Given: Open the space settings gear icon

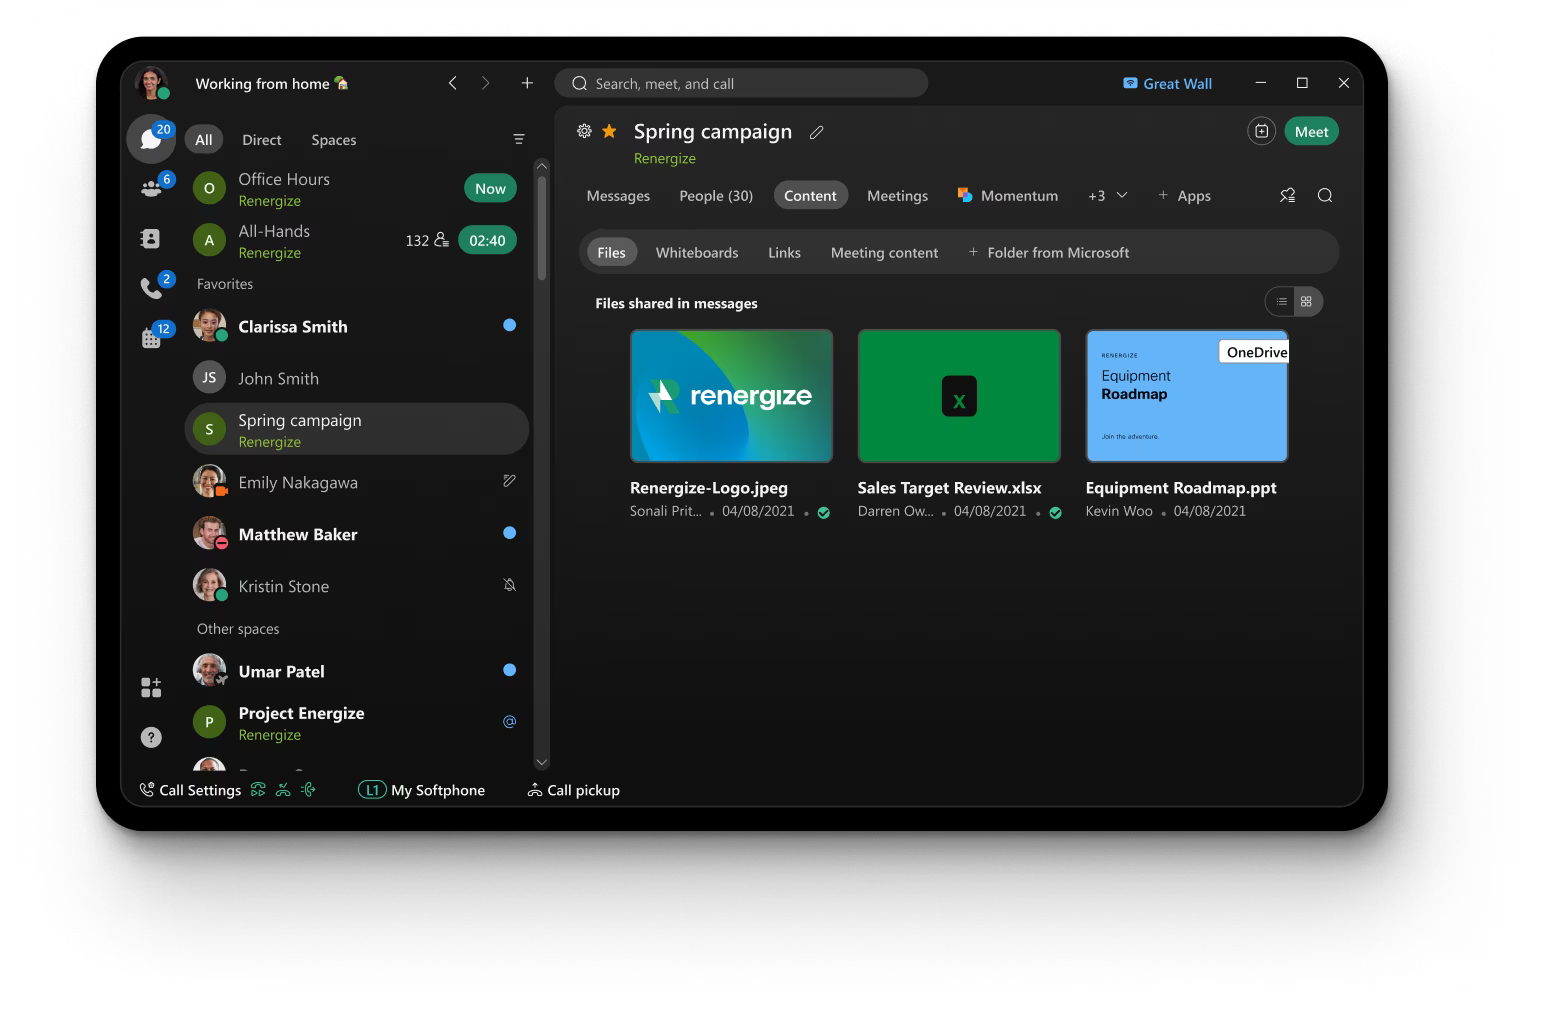Looking at the screenshot, I should pos(584,131).
